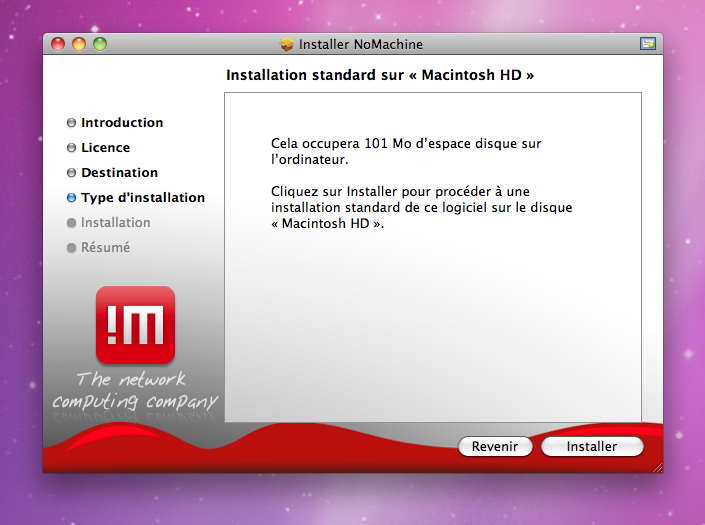Go back with the Revenir button
The image size is (705, 525).
[495, 446]
